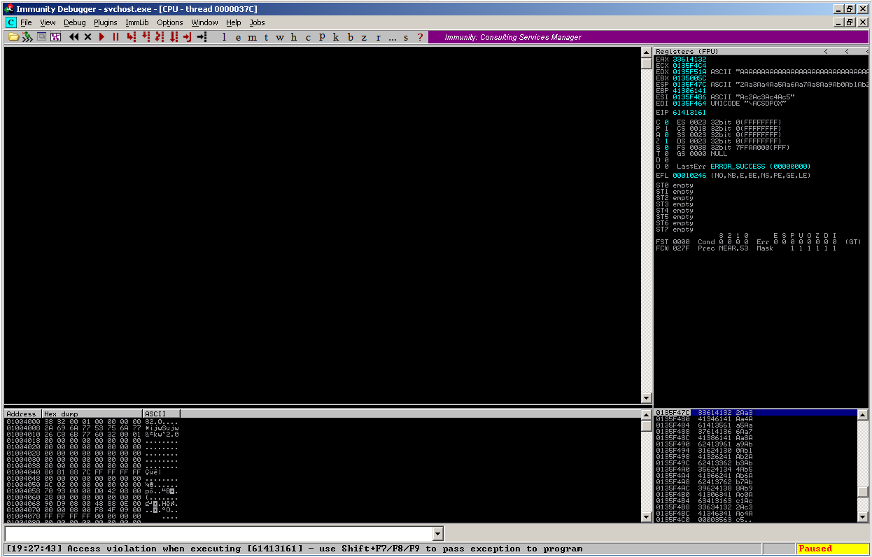This screenshot has width=872, height=557.
Task: Expand the command bar dropdown arrow
Action: tap(435, 534)
